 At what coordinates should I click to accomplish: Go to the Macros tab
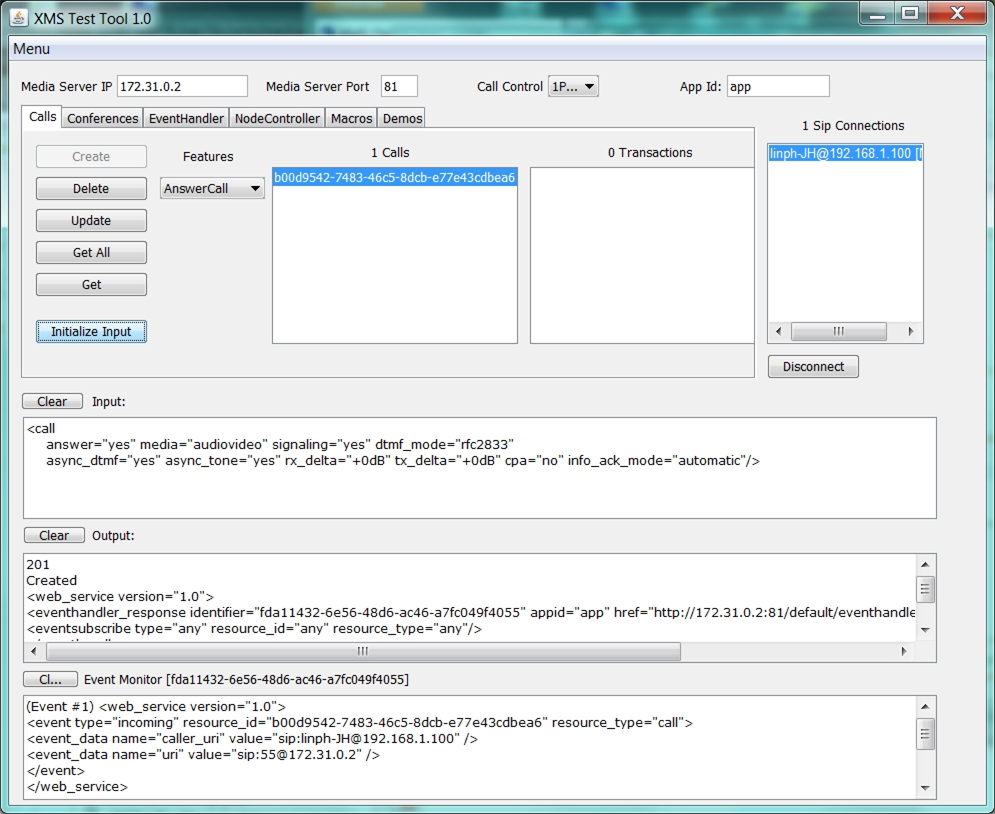click(x=351, y=118)
